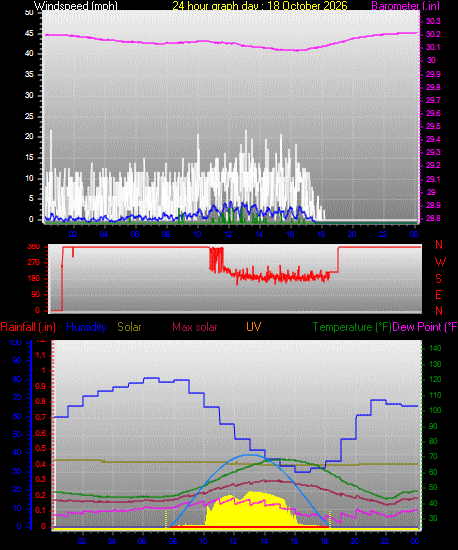The image size is (458, 550).
Task: Click the W compass label
Action: (440, 262)
